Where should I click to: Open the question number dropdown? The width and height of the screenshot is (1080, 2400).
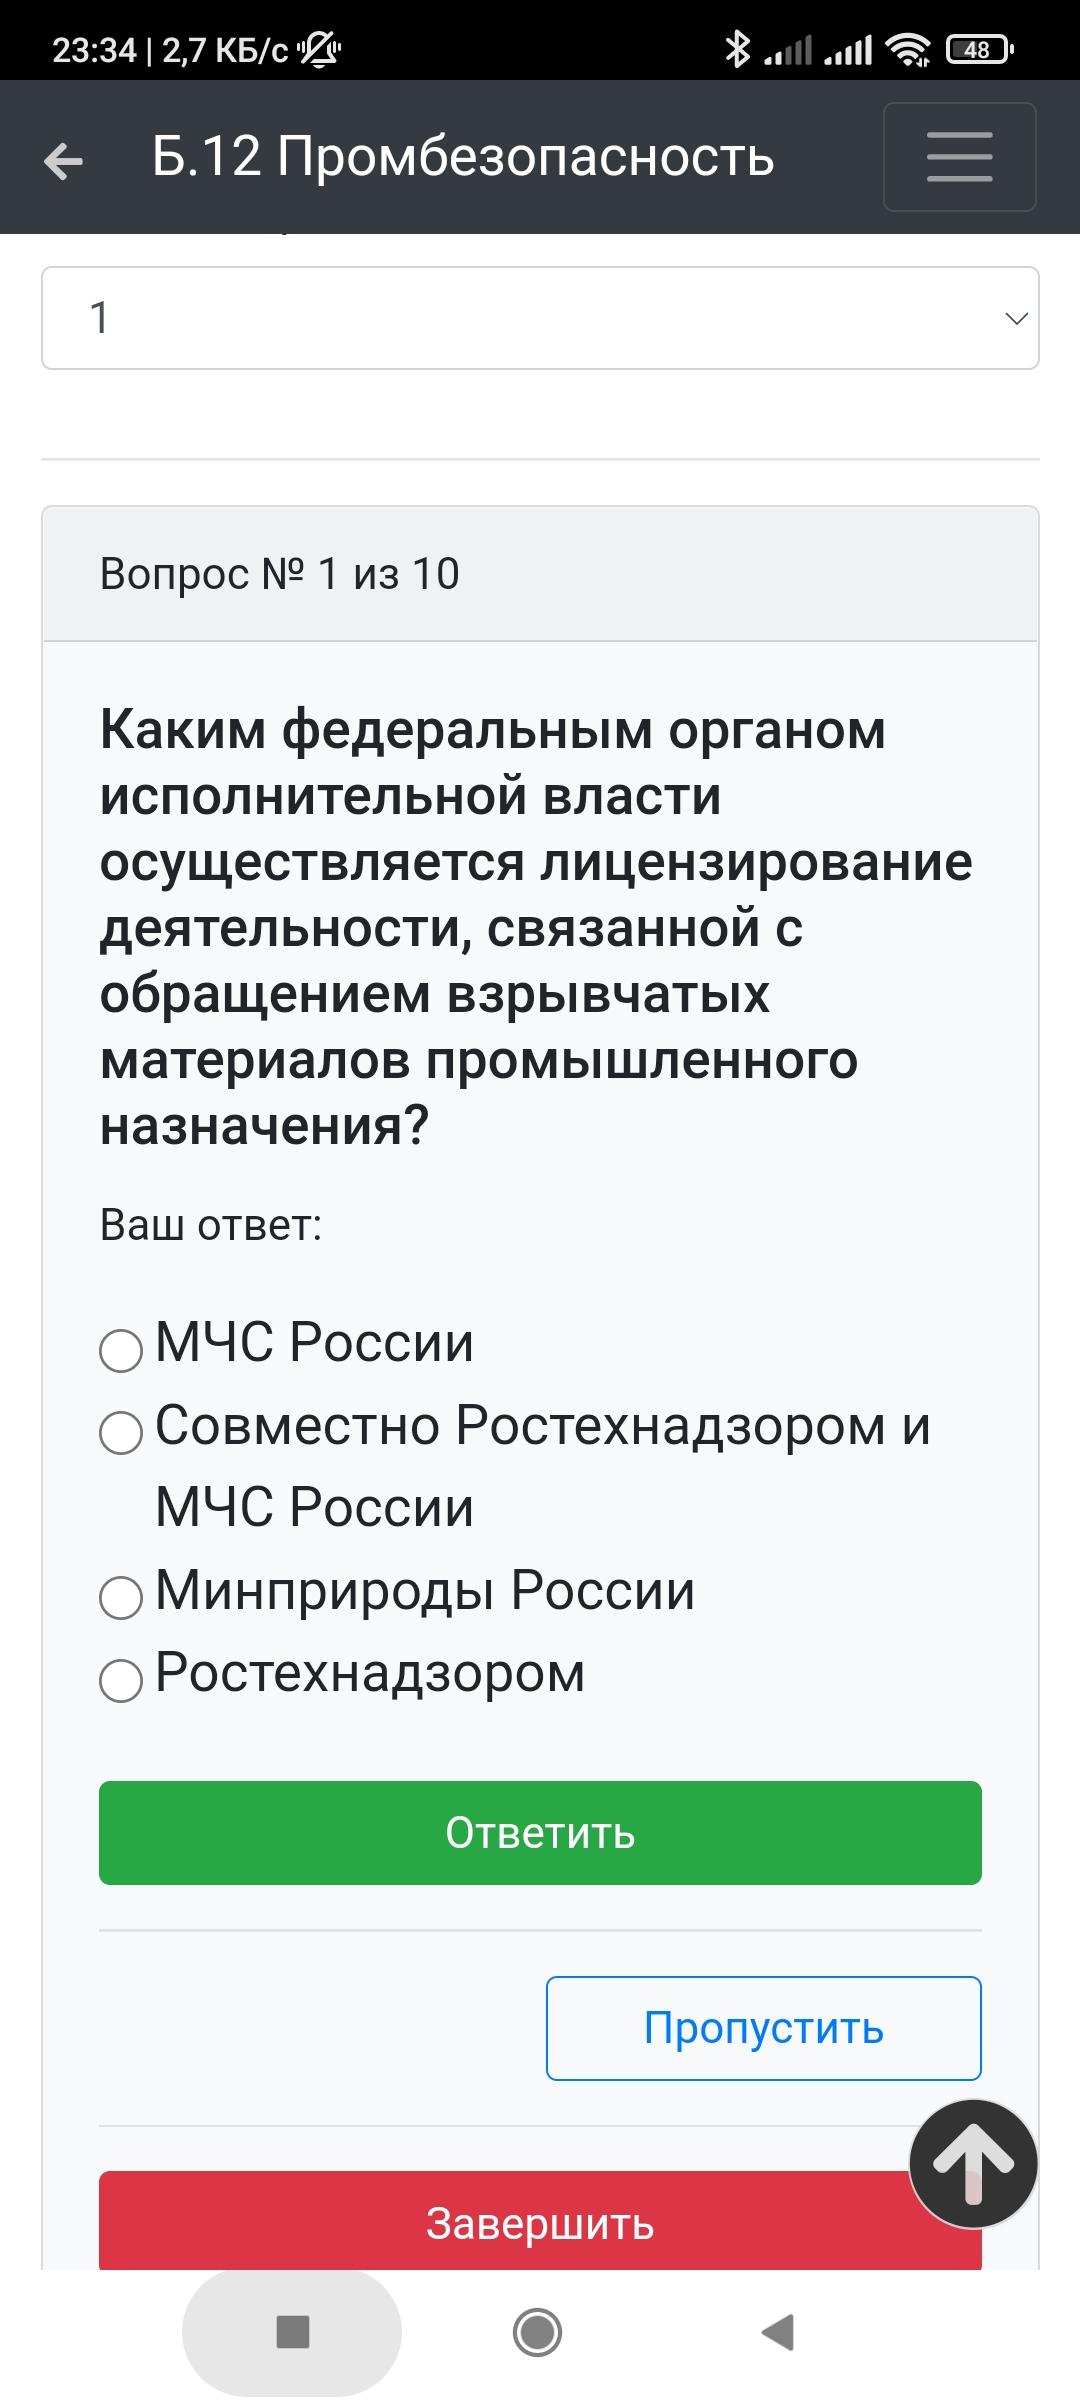pos(540,318)
